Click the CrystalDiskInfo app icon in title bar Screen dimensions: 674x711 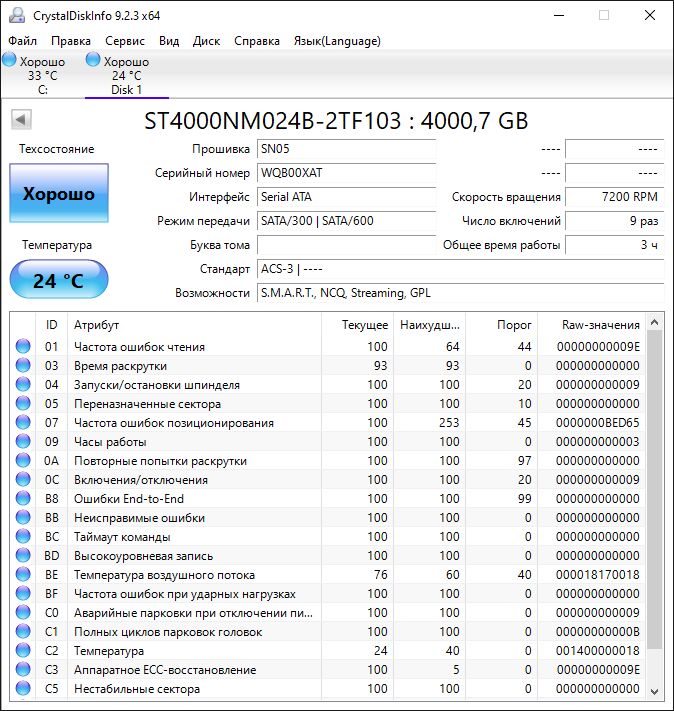pyautogui.click(x=16, y=16)
